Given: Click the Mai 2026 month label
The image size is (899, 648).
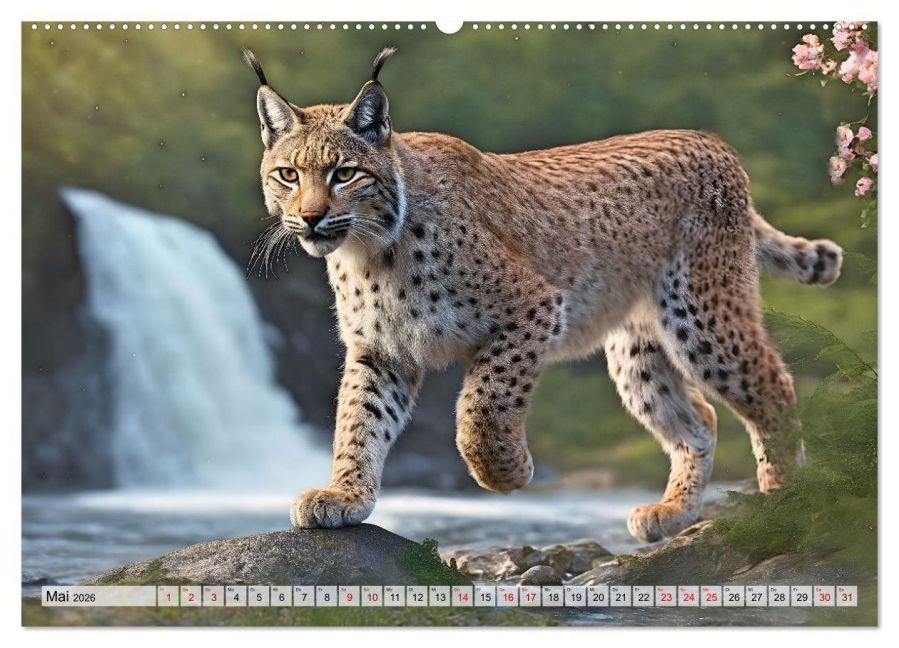Looking at the screenshot, I should point(69,596).
